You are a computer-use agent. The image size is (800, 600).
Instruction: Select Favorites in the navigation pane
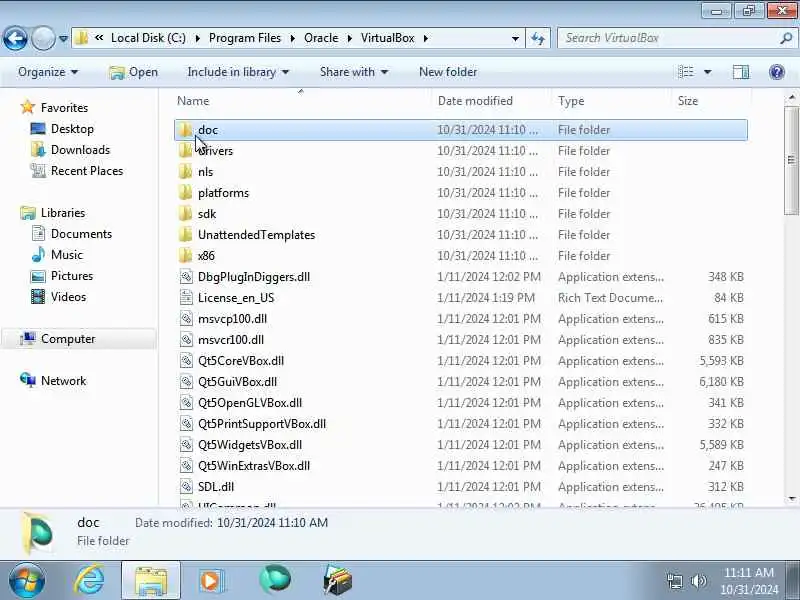tap(64, 108)
